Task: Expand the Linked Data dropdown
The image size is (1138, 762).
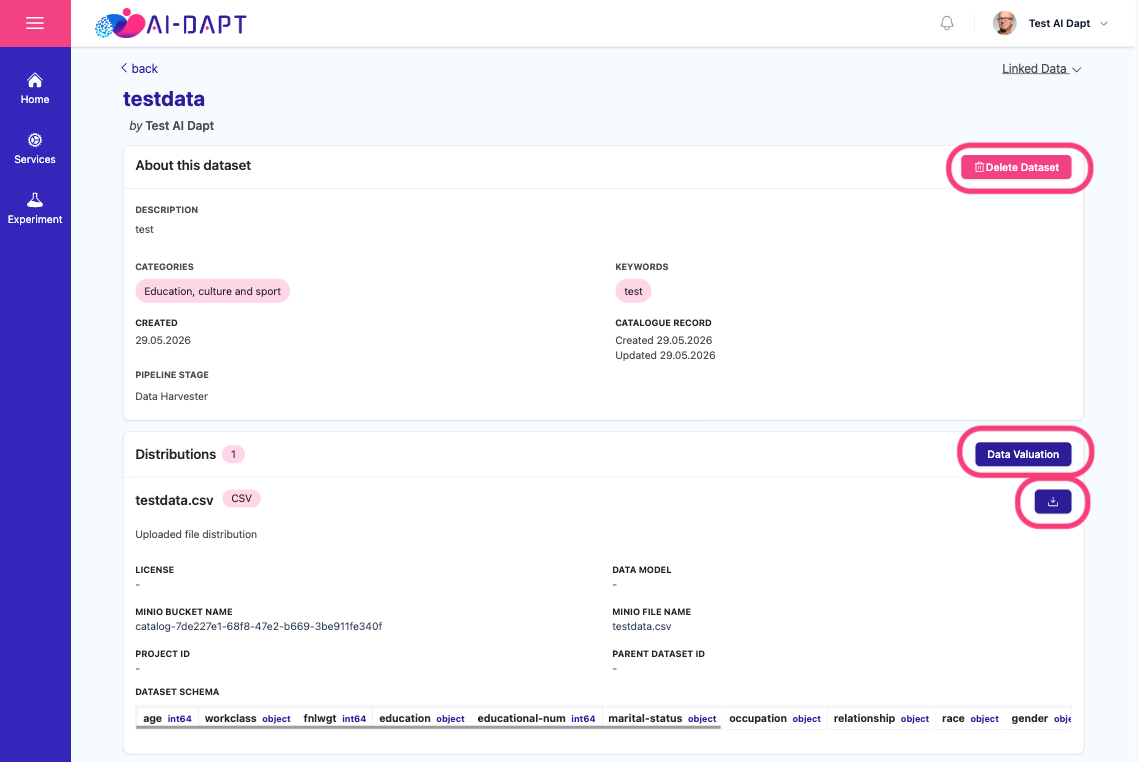Action: 1041,69
